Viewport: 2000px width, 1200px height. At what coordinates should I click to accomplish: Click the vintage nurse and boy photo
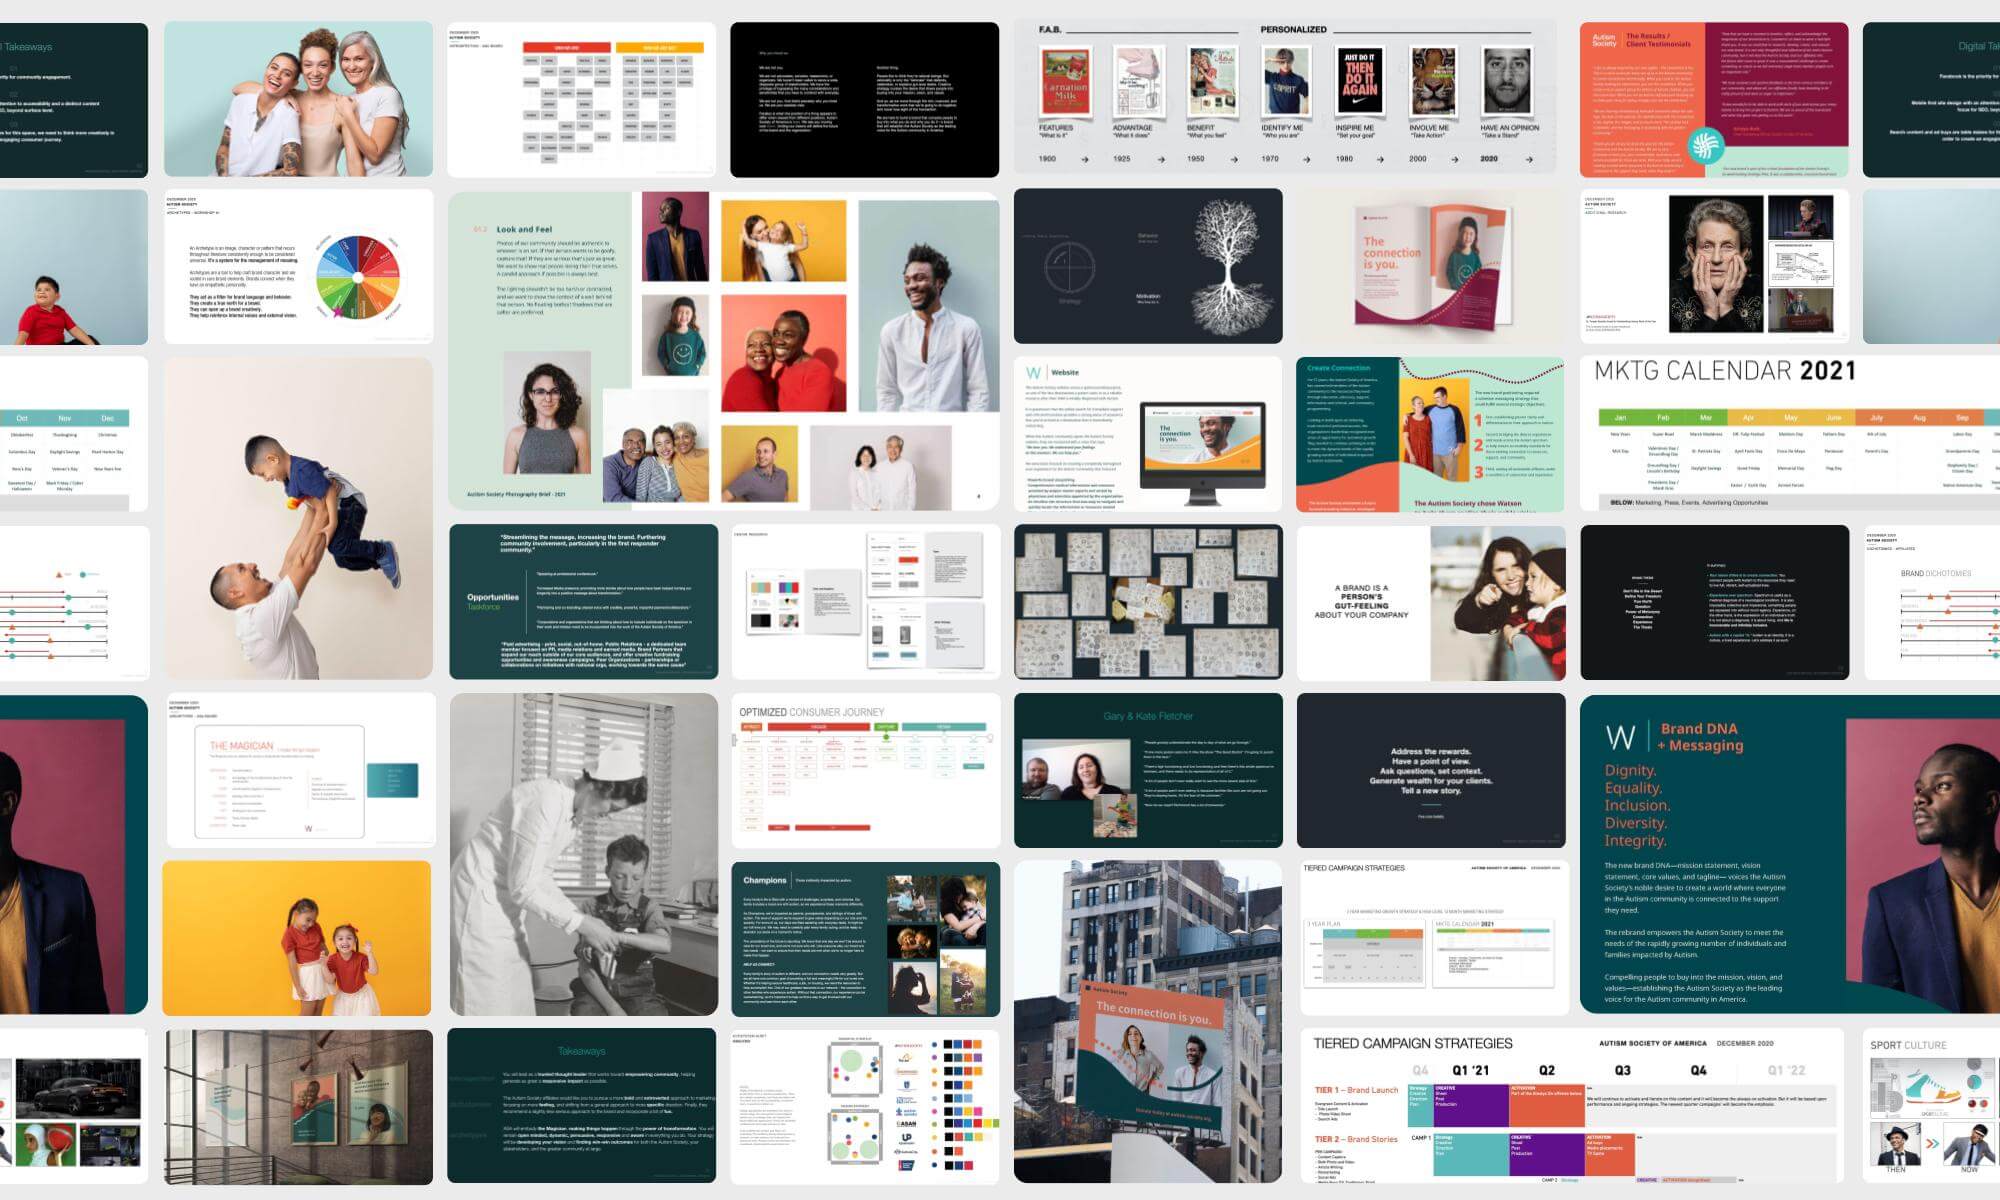click(583, 854)
